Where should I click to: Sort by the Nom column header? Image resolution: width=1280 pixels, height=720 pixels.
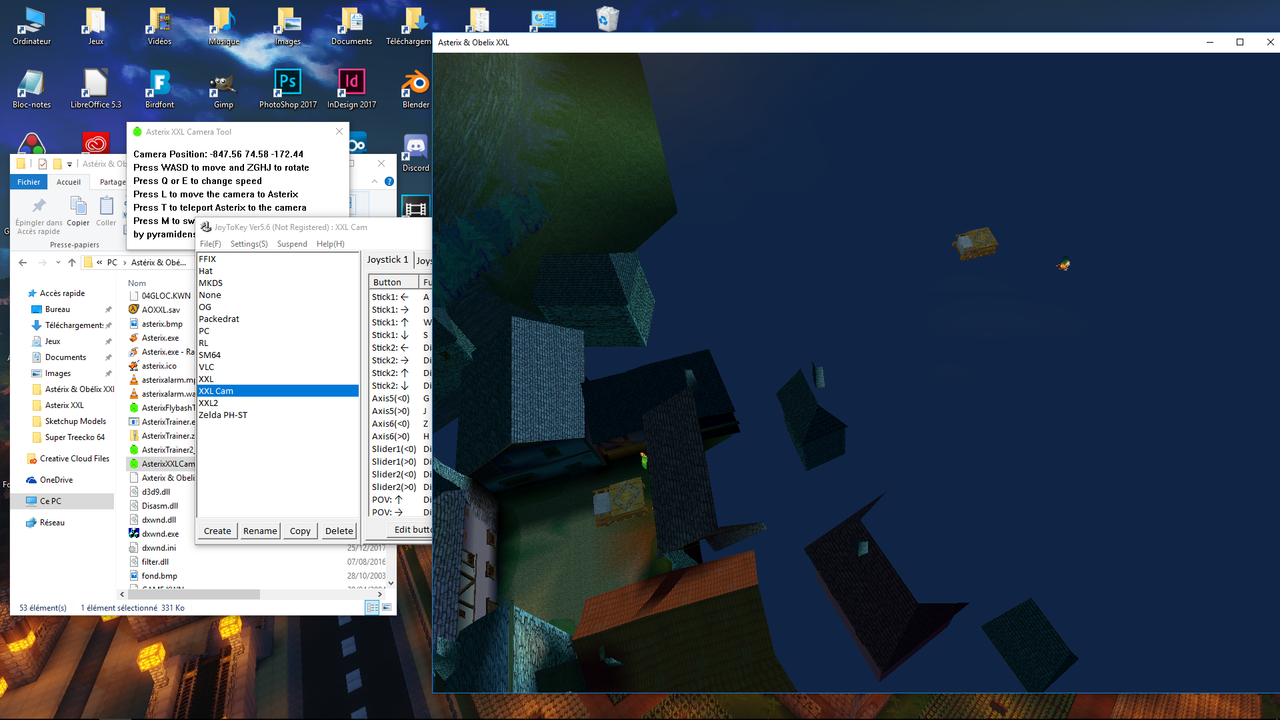tap(137, 283)
